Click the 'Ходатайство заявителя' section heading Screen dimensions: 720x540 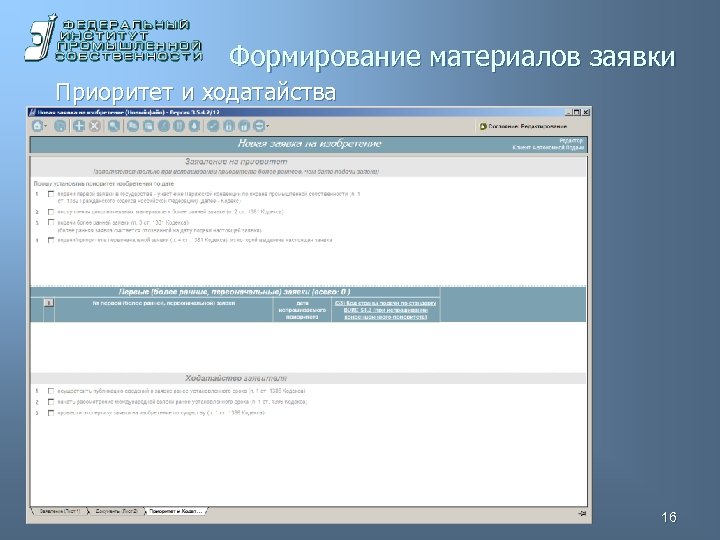coord(236,378)
